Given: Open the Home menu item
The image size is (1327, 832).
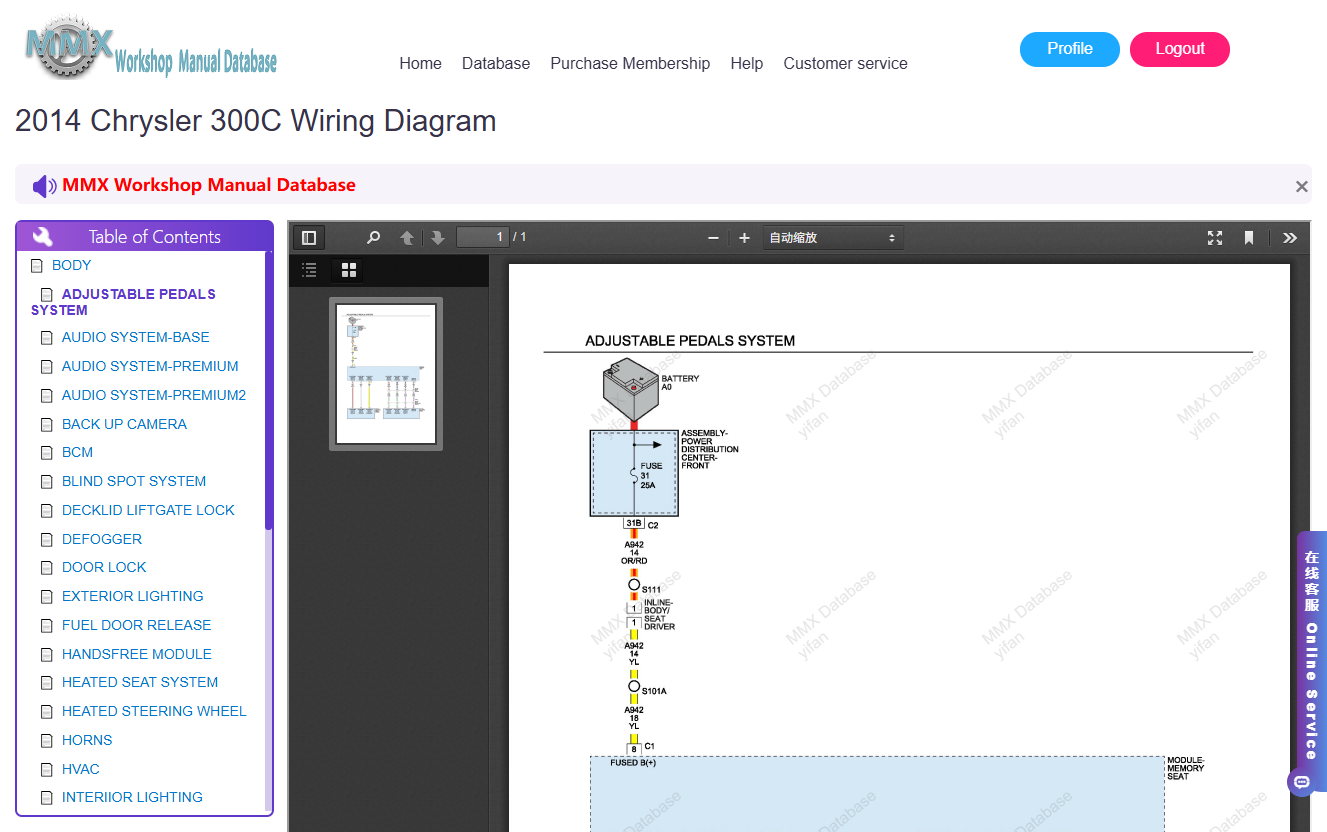Looking at the screenshot, I should click(x=420, y=63).
